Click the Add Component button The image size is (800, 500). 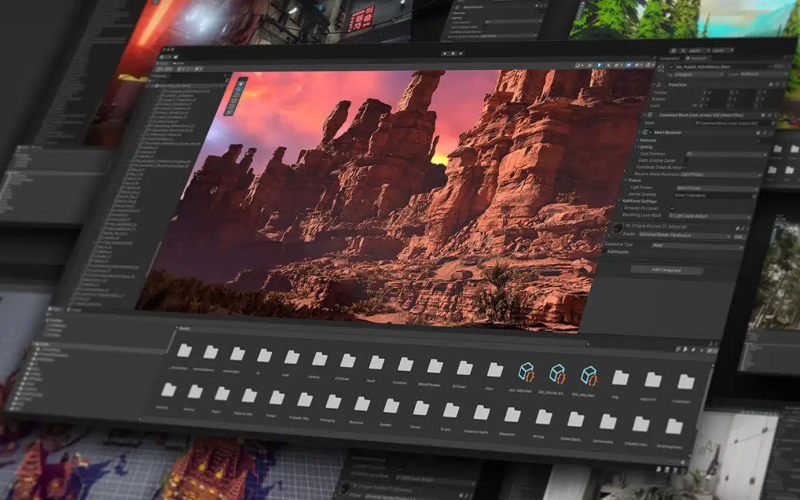click(667, 270)
